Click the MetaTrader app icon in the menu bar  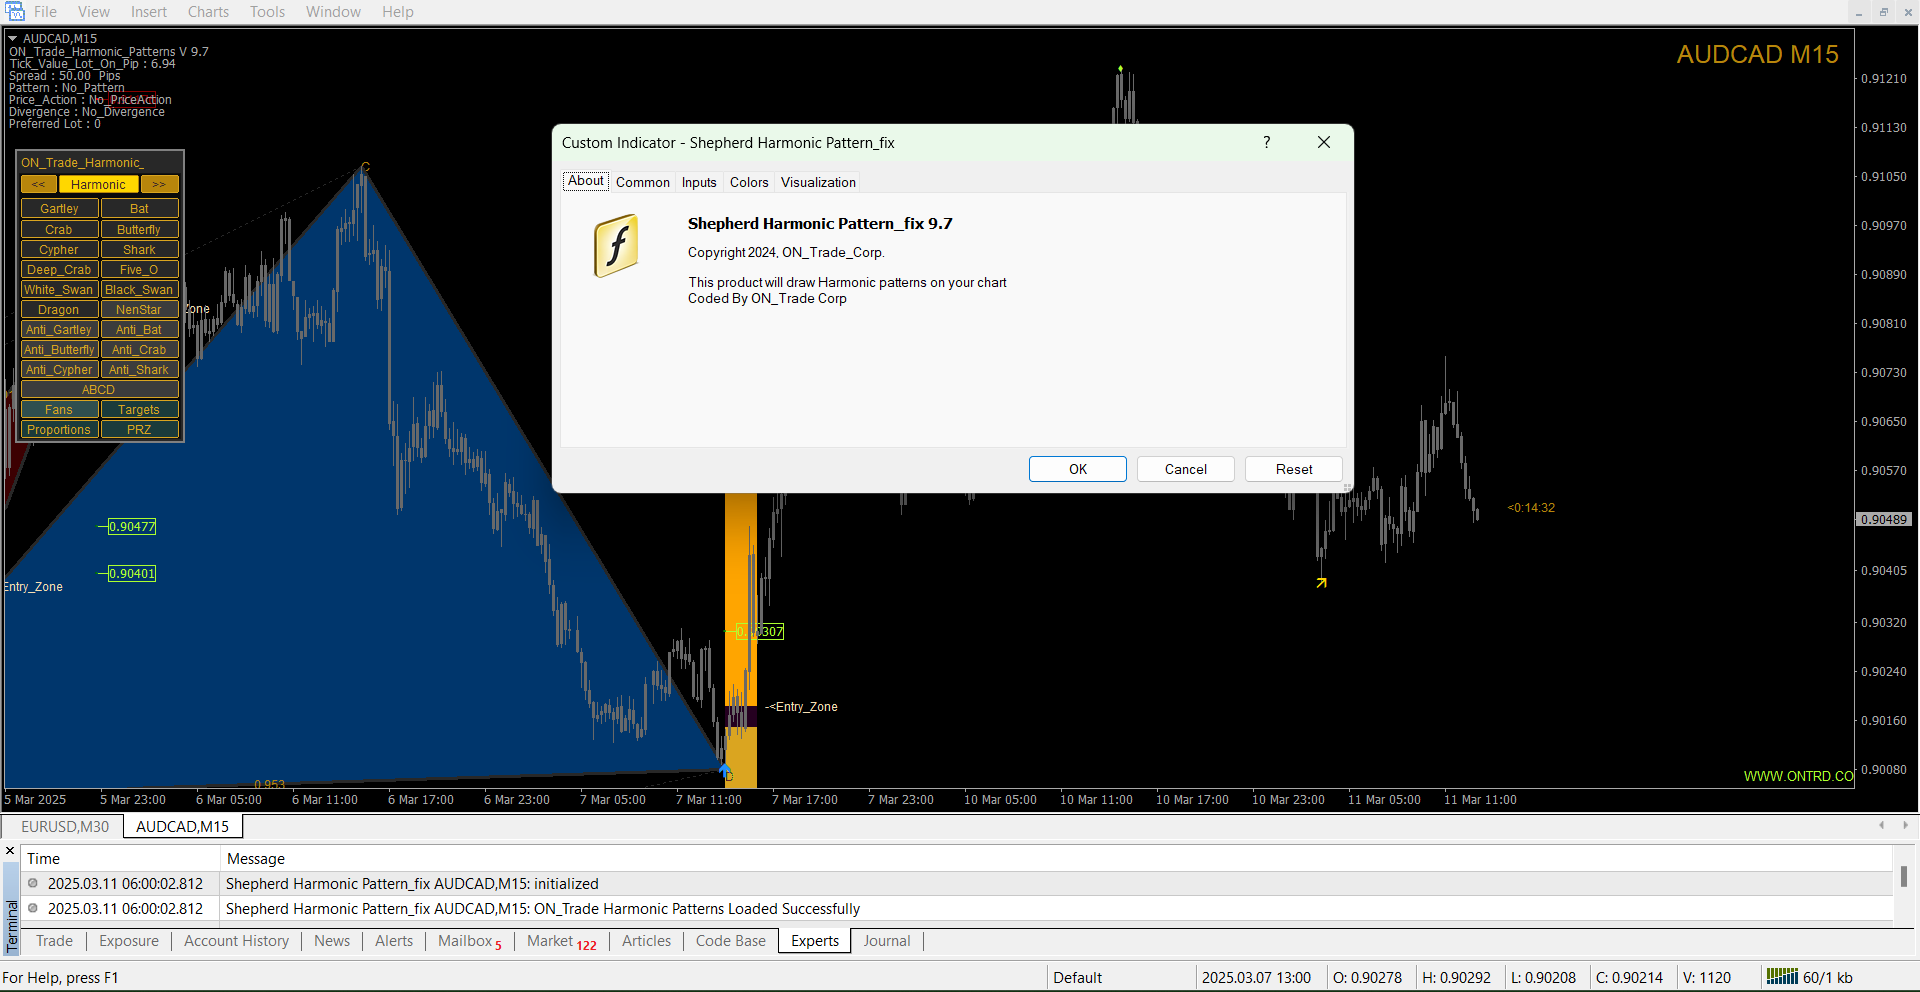tap(15, 12)
